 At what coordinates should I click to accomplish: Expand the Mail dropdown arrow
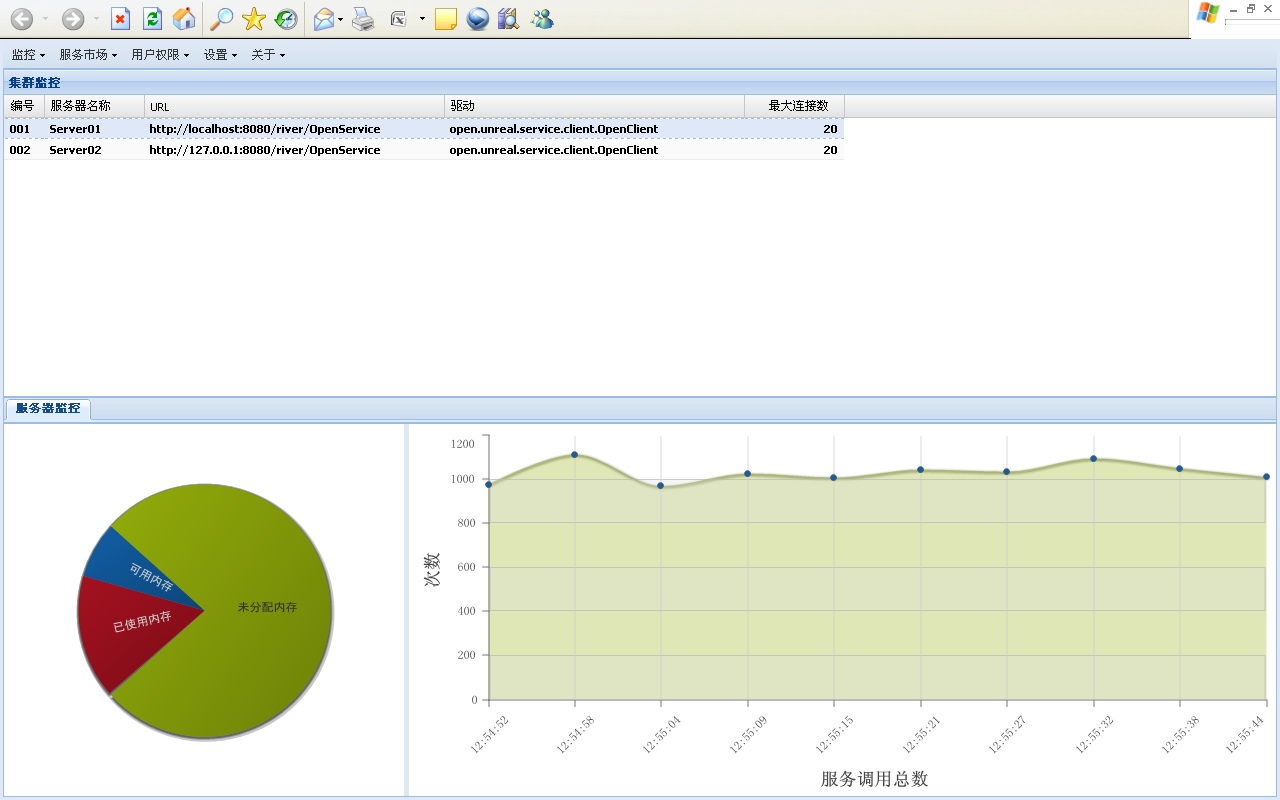[340, 19]
